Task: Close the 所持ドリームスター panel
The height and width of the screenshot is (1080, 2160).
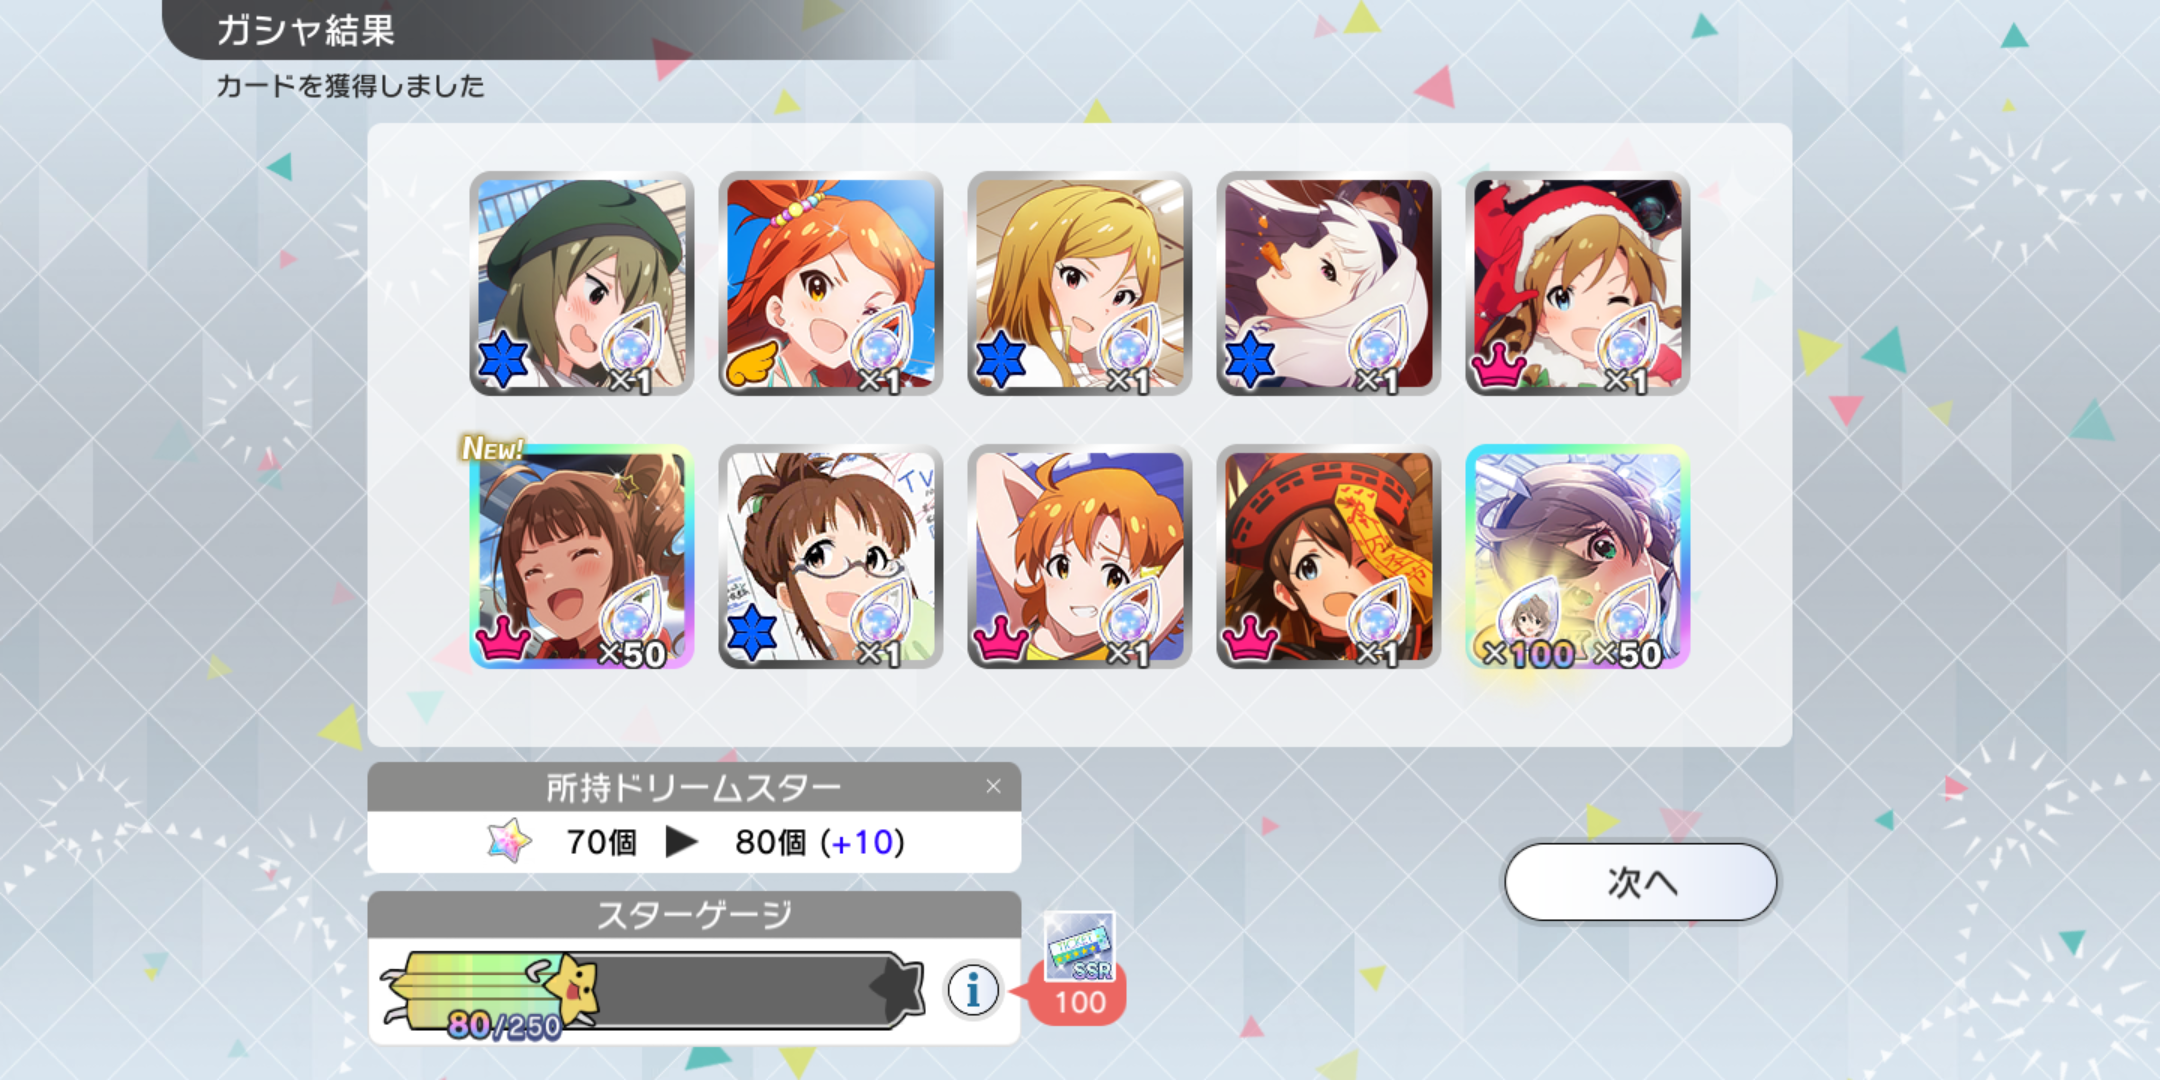Action: (993, 787)
